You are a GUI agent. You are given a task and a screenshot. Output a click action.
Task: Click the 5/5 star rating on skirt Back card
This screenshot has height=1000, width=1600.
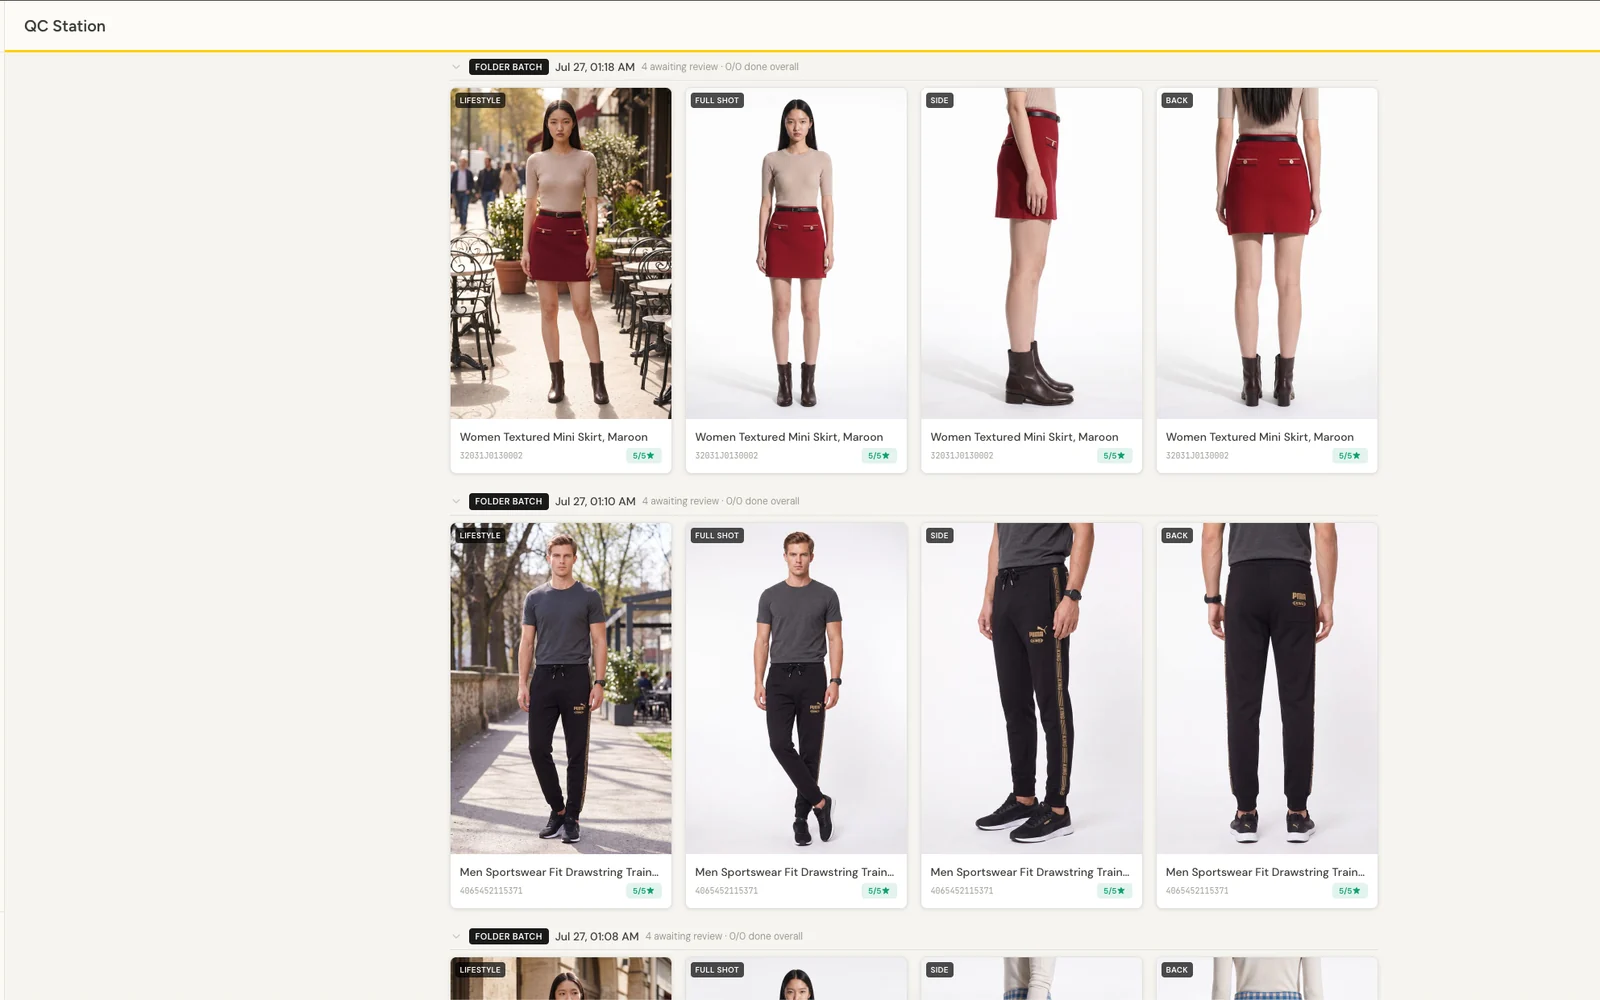click(1349, 456)
